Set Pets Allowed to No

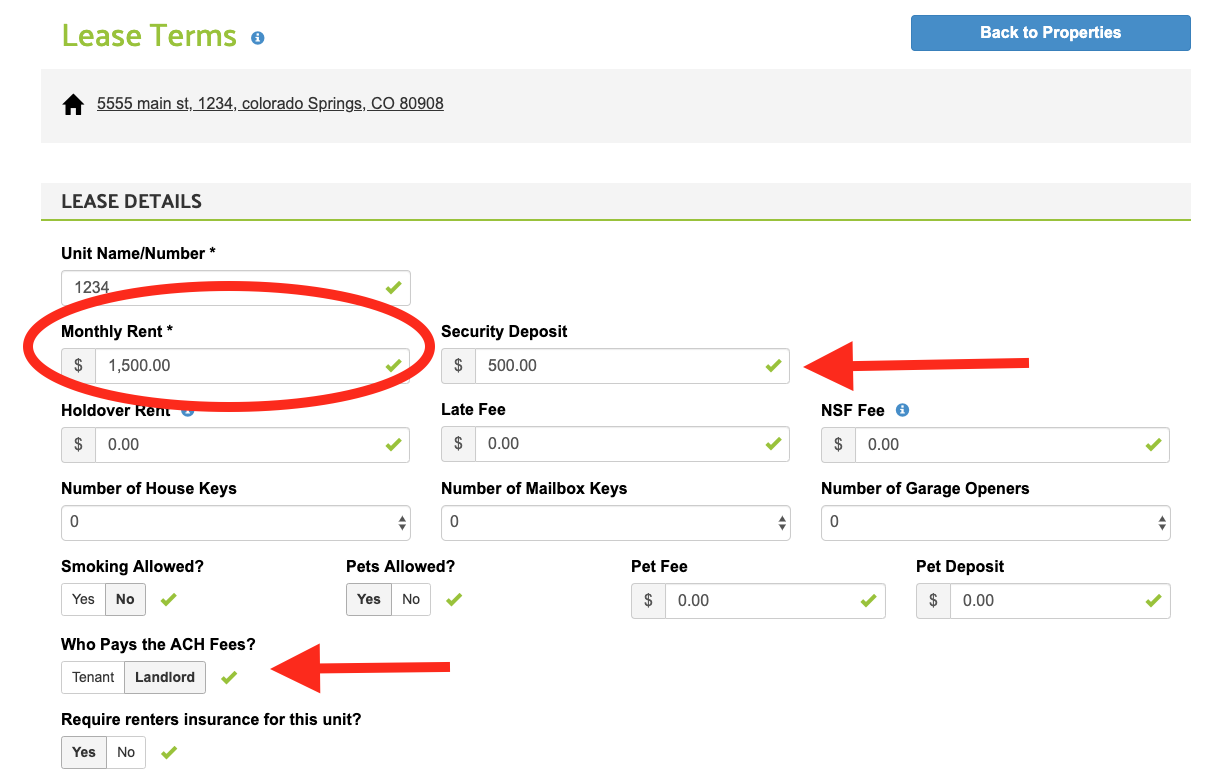point(411,600)
